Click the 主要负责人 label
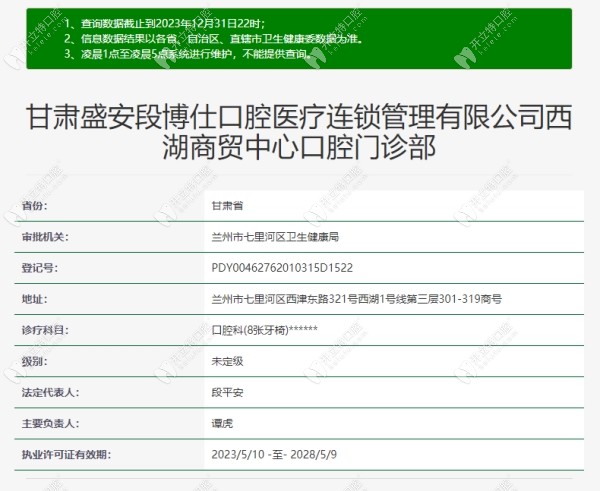Image resolution: width=600 pixels, height=491 pixels. click(51, 423)
